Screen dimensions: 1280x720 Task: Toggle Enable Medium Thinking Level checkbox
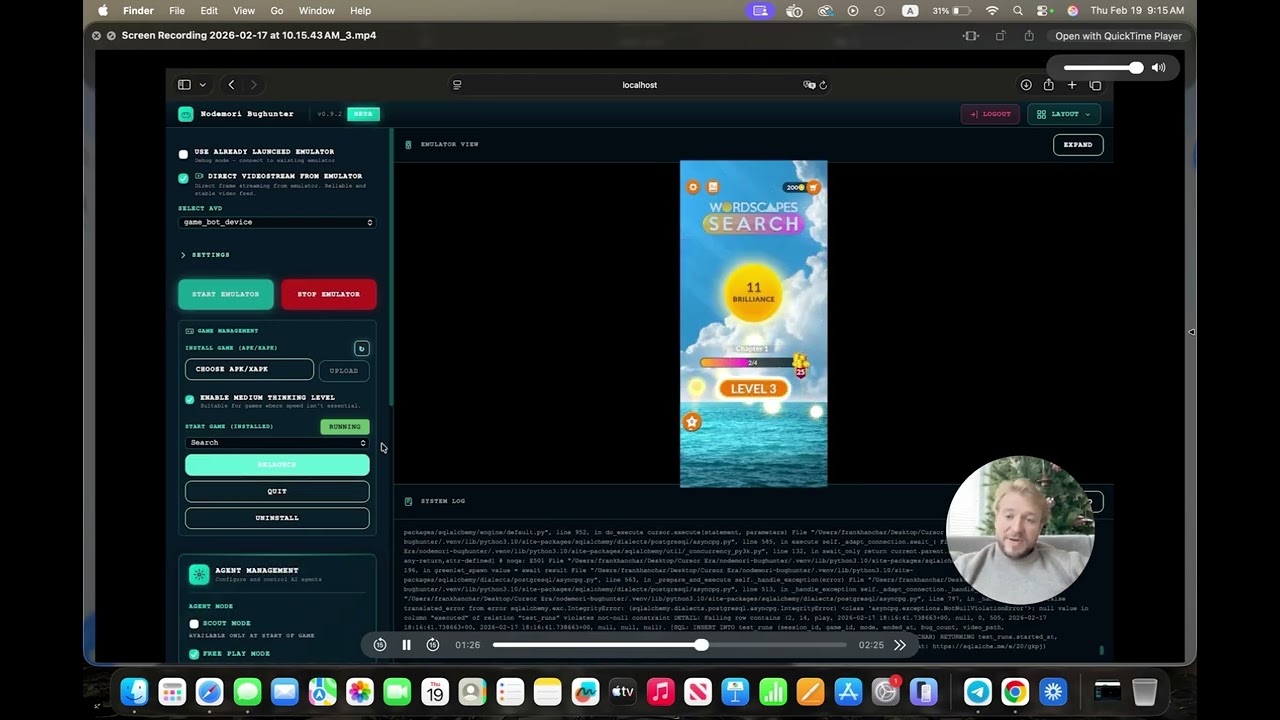(190, 399)
